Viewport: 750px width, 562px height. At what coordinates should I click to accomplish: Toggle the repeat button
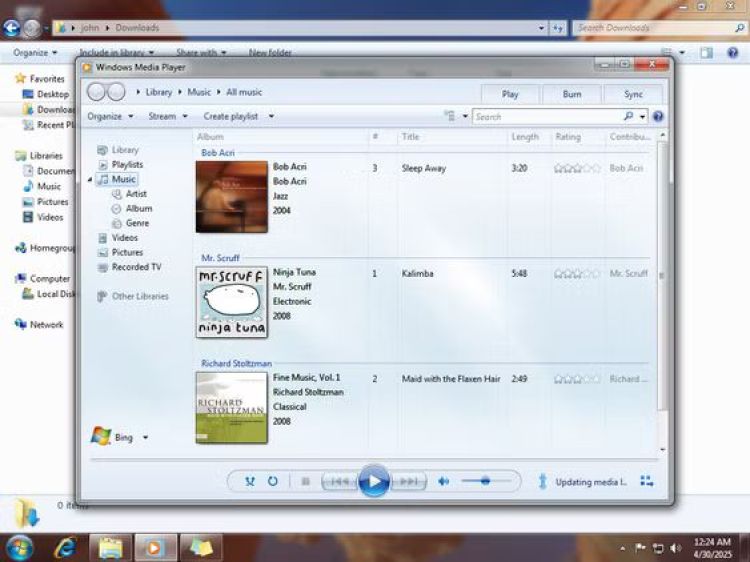point(272,481)
